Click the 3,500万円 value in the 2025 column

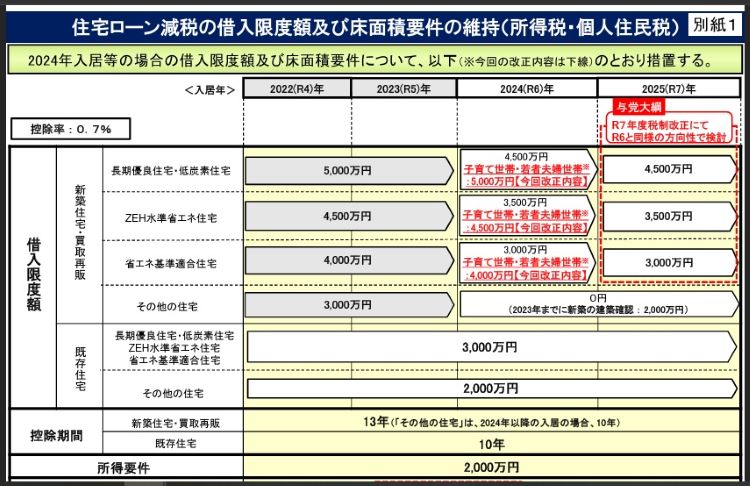pyautogui.click(x=668, y=216)
